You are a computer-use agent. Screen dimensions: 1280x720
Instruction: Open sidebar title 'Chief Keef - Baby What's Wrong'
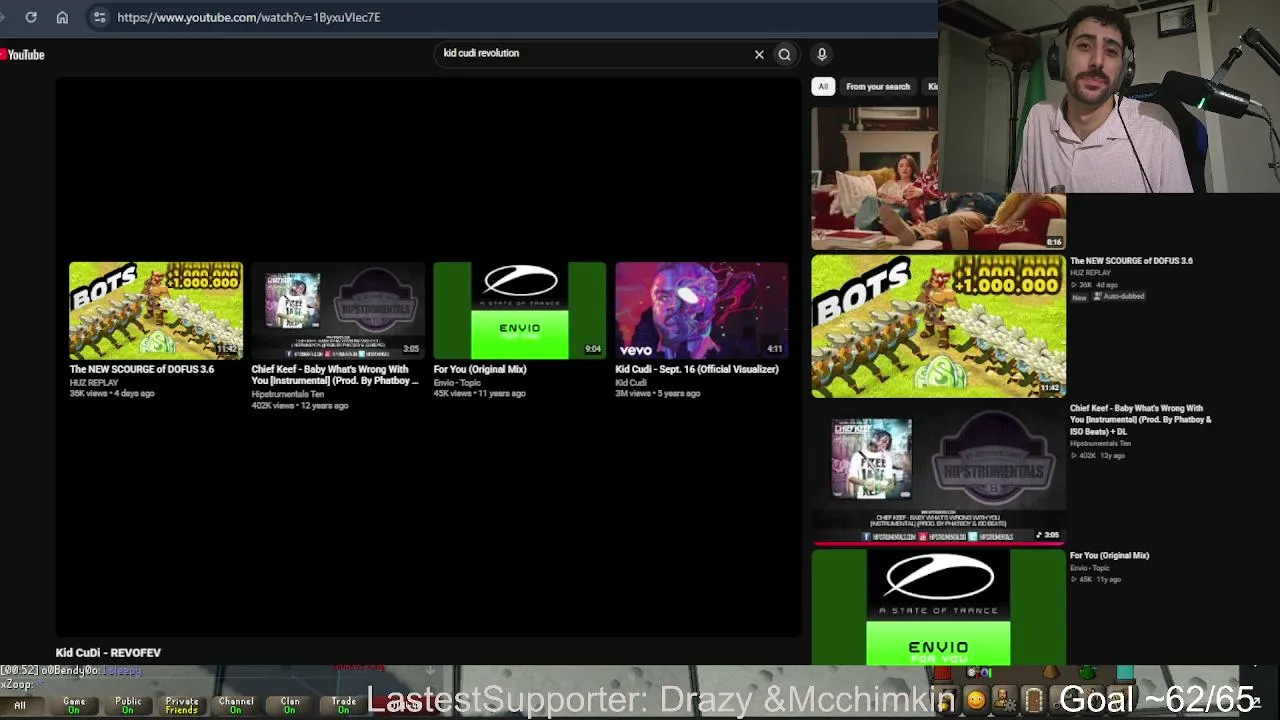[x=1141, y=420]
